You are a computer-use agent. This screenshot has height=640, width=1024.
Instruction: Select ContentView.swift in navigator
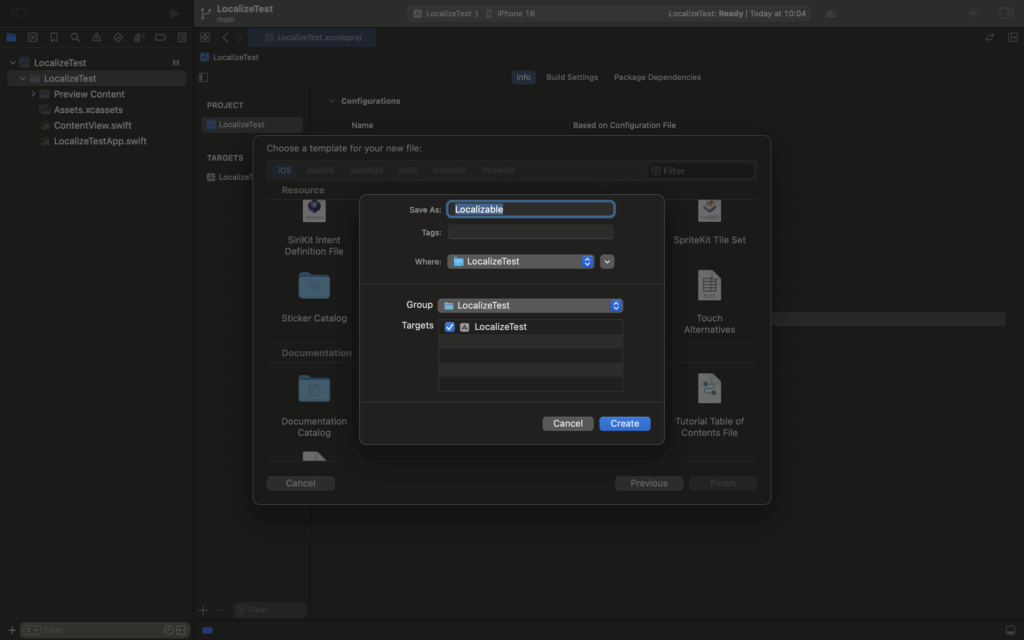(92, 125)
